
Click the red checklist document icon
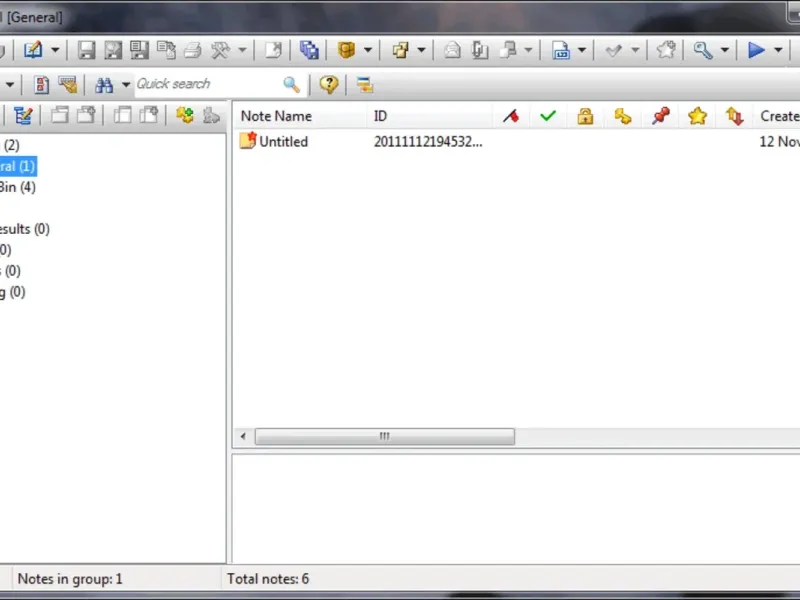click(x=41, y=85)
